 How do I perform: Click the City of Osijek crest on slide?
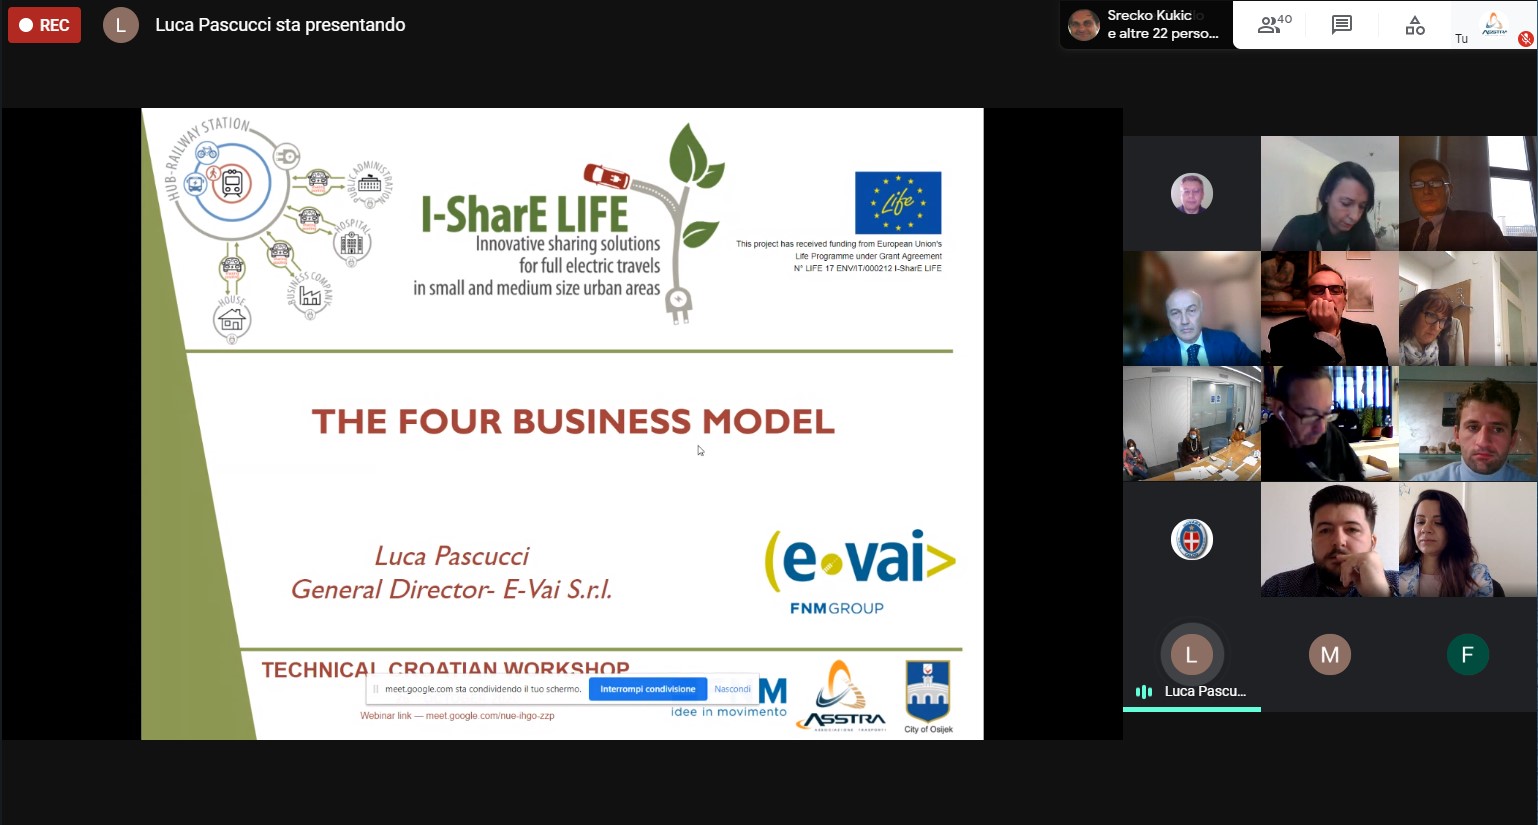pos(928,696)
